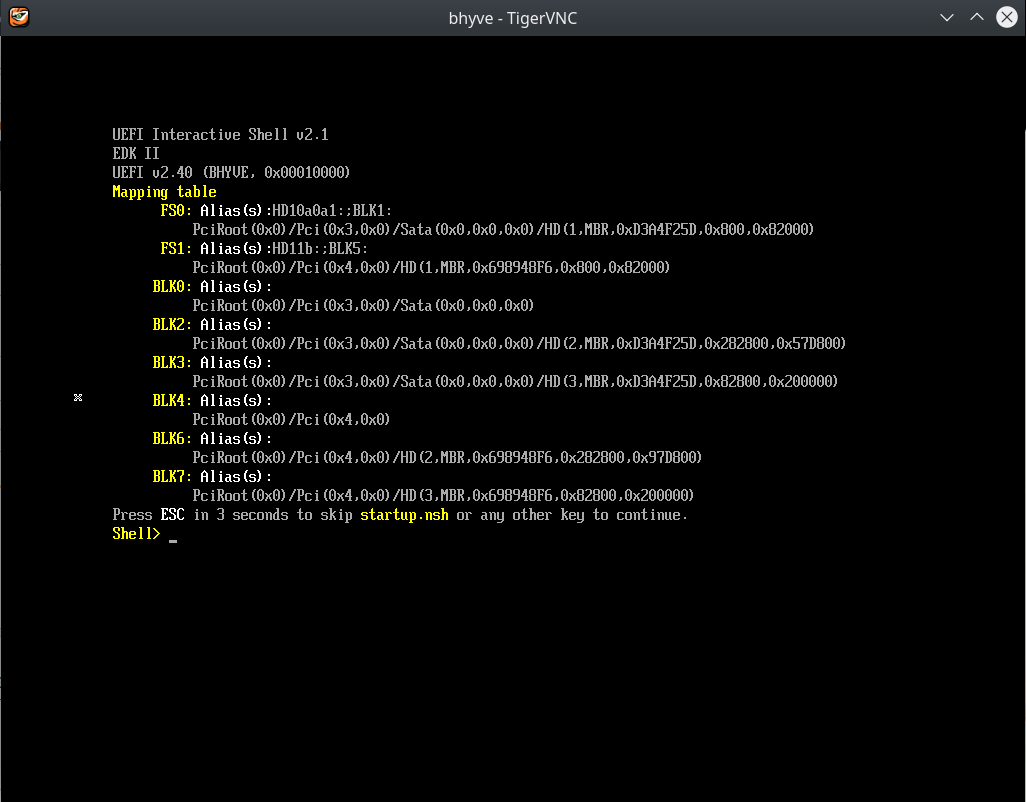The height and width of the screenshot is (802, 1026).
Task: Open the TigerVNC window options chevron
Action: click(945, 17)
